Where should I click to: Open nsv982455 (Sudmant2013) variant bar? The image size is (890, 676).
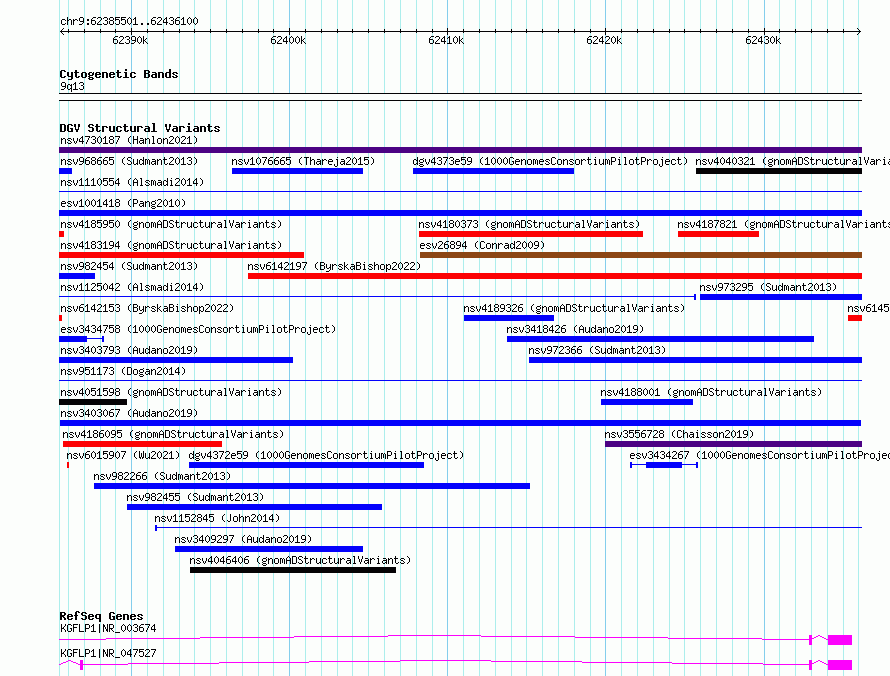(x=254, y=507)
